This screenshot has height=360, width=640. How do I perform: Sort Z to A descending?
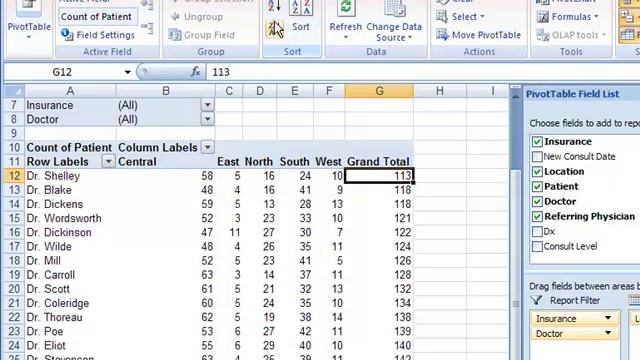(275, 29)
